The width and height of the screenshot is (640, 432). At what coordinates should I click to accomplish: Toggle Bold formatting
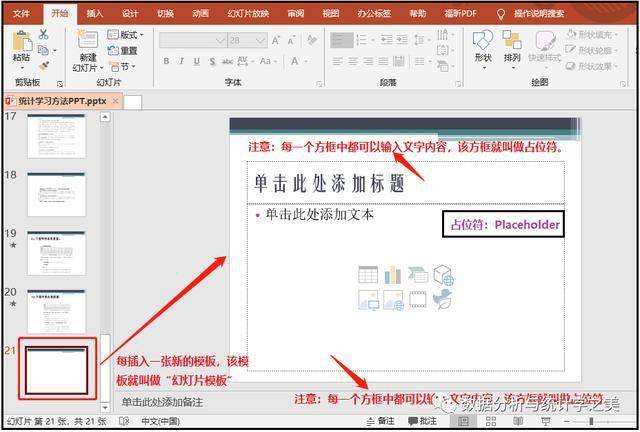click(x=166, y=61)
